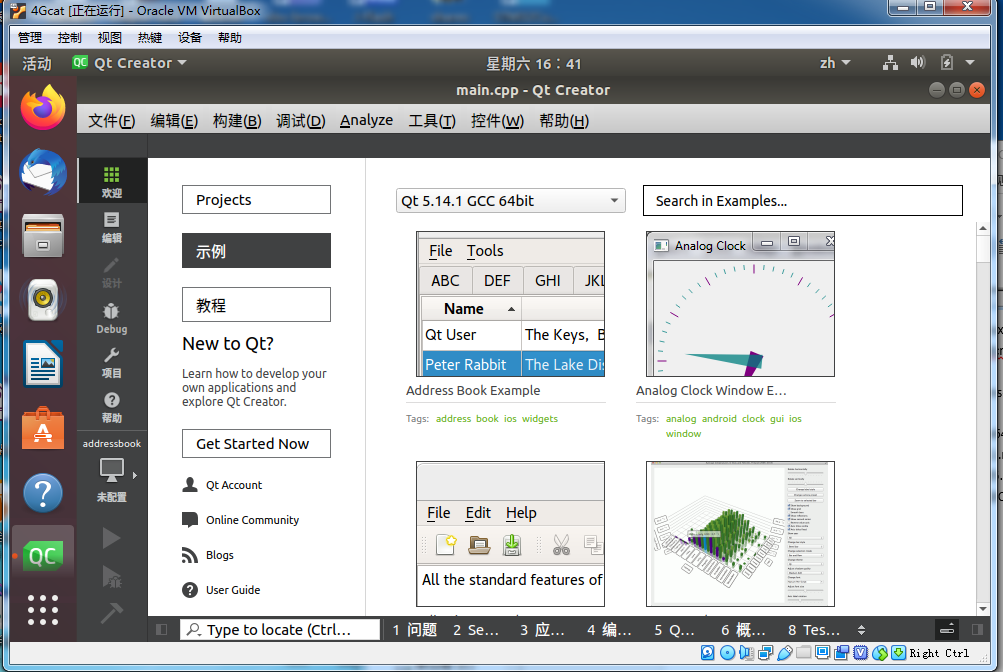
Task: Show applications grid in the dock
Action: tap(43, 610)
